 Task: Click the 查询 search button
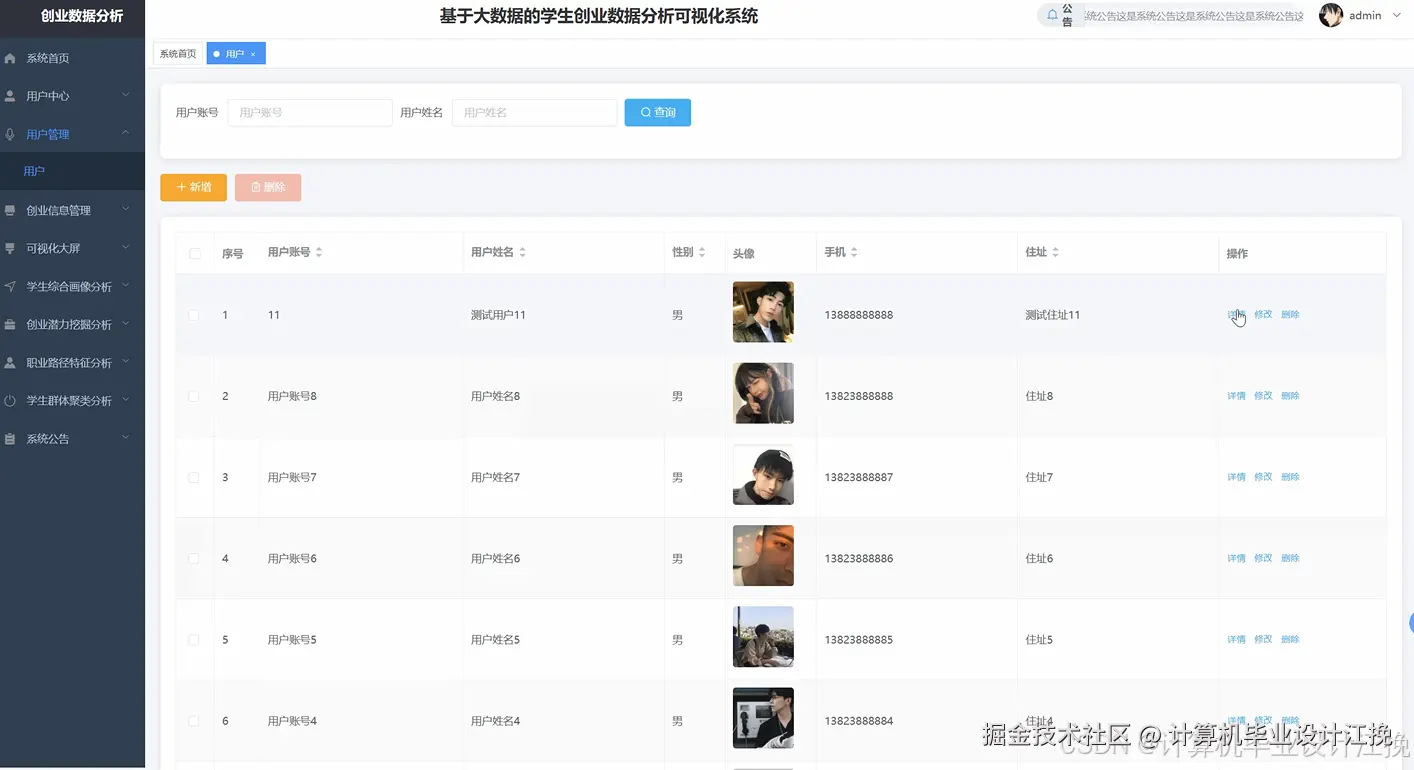[657, 113]
